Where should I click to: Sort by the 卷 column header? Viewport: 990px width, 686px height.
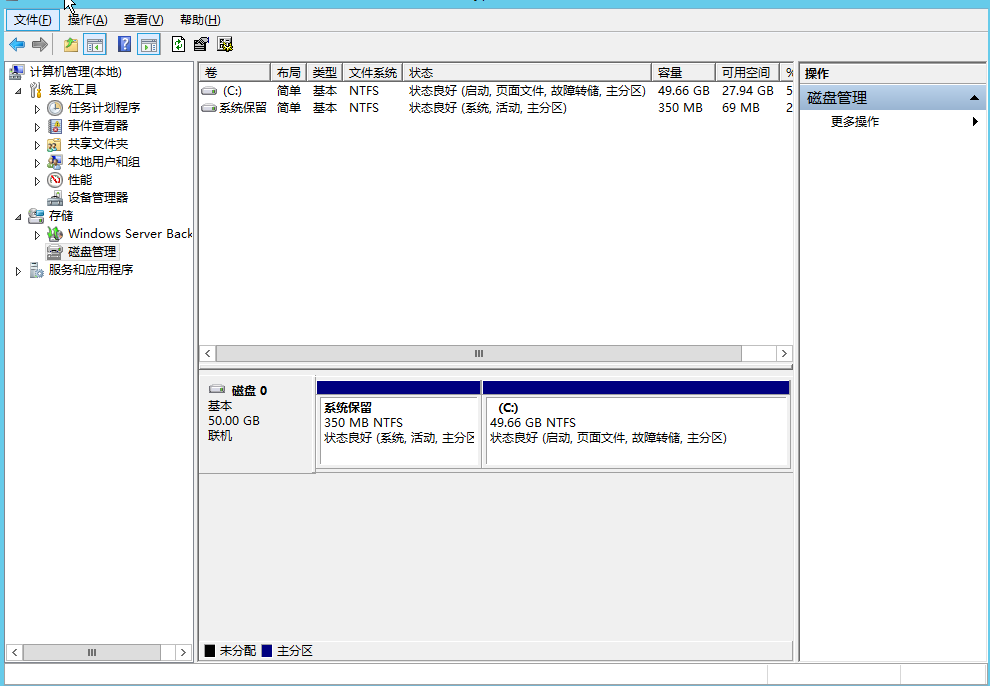click(x=235, y=73)
